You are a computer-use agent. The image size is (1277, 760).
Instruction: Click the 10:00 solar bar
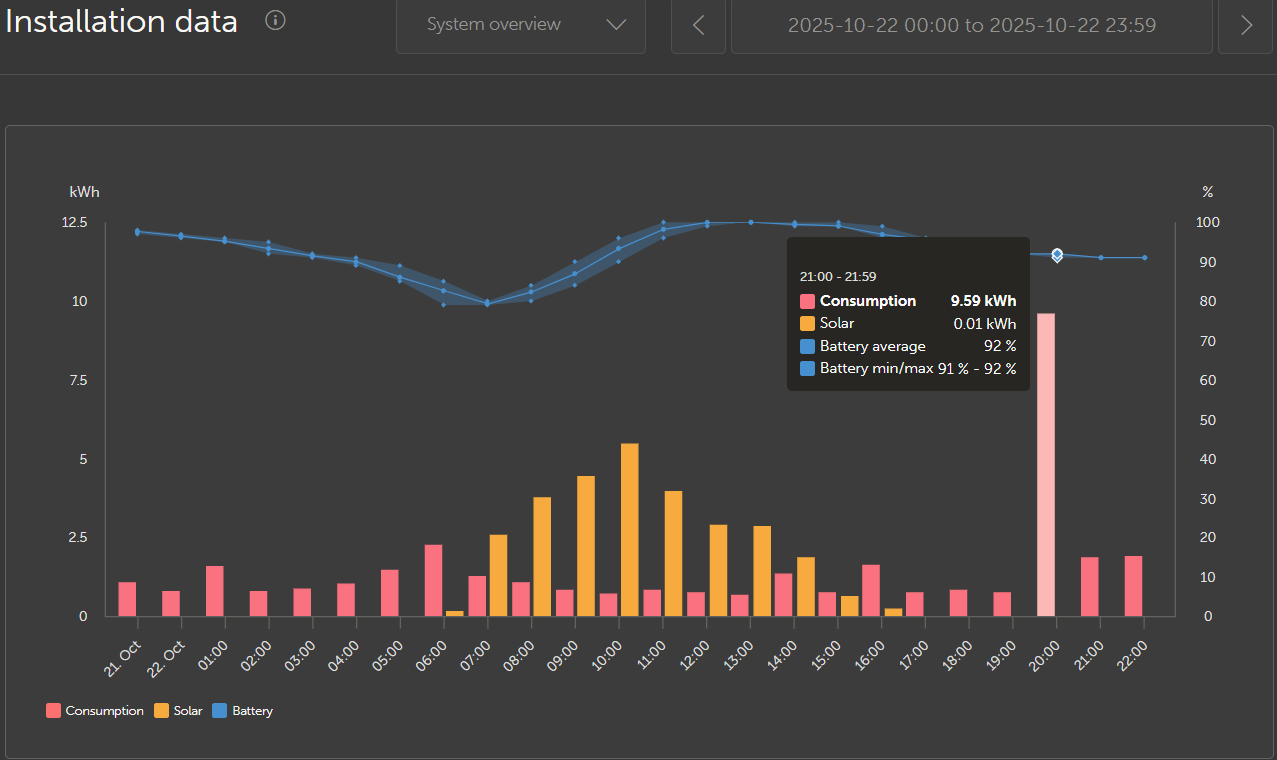[x=630, y=530]
